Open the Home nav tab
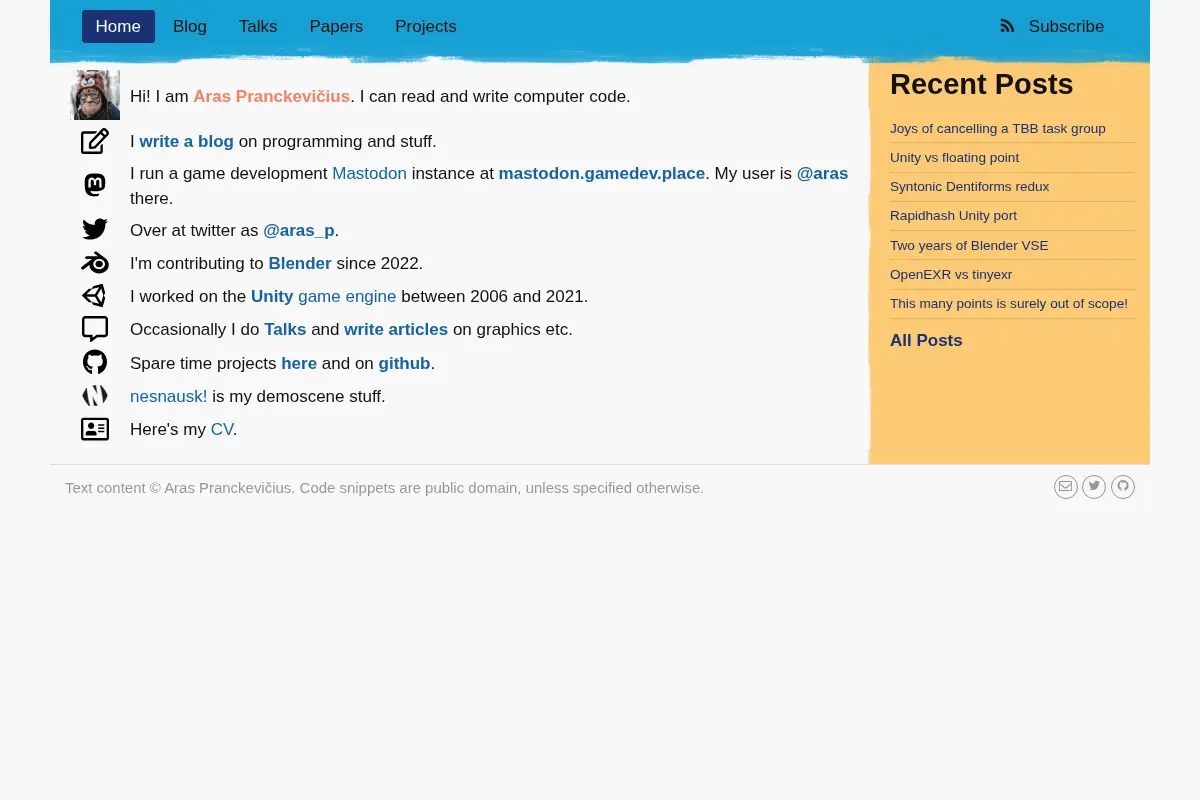1200x800 pixels. click(x=118, y=26)
